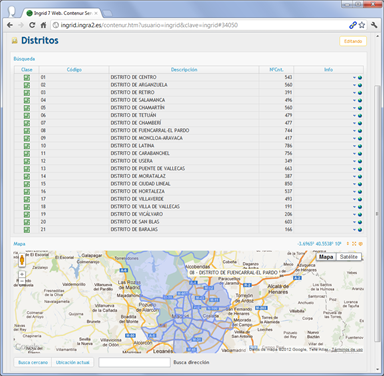Click the Editando button
This screenshot has height=376, width=384.
pos(353,41)
